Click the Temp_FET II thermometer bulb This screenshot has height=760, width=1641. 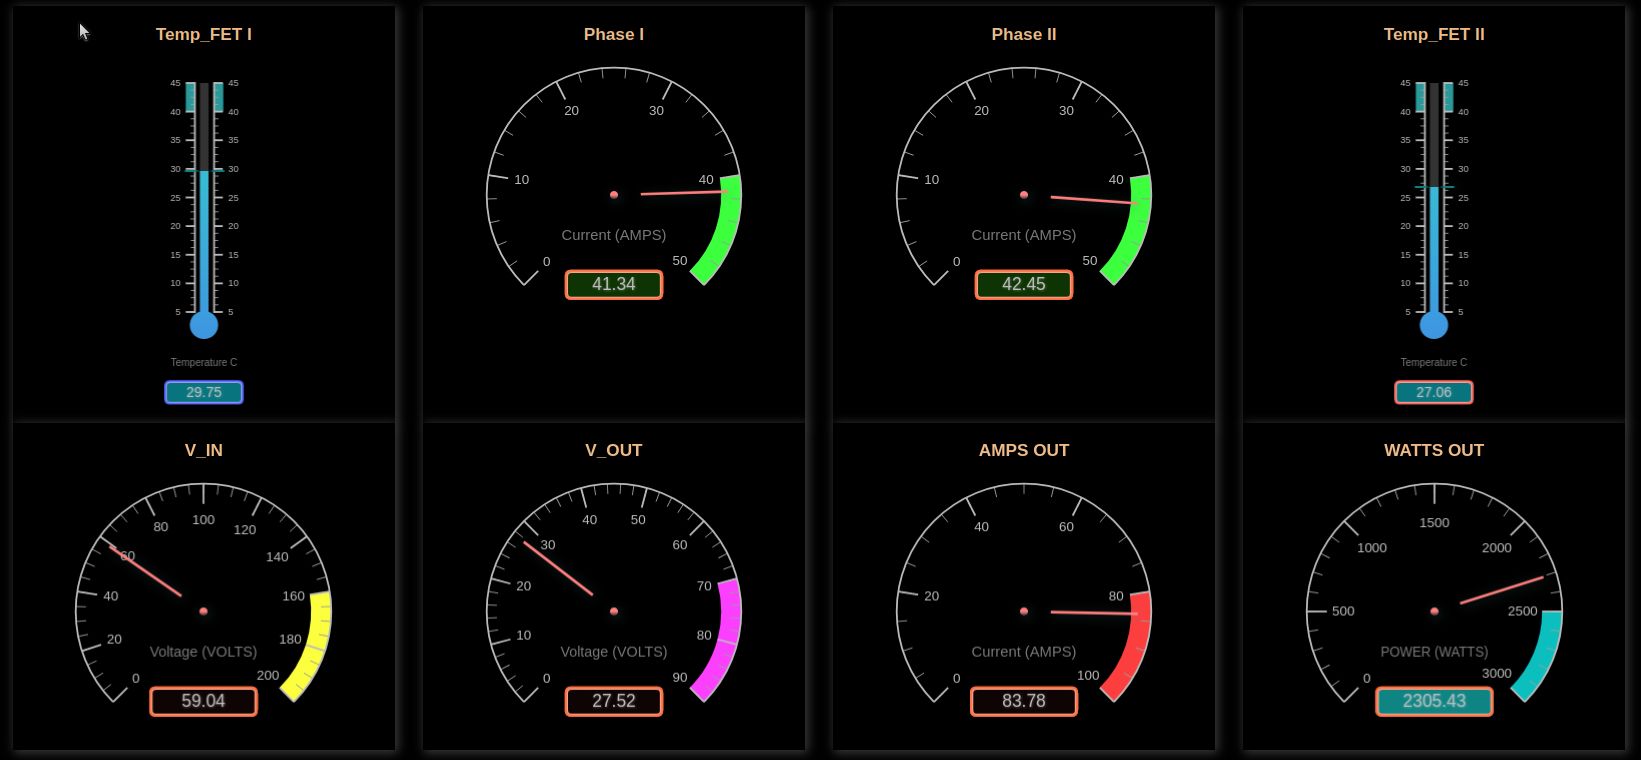1434,325
